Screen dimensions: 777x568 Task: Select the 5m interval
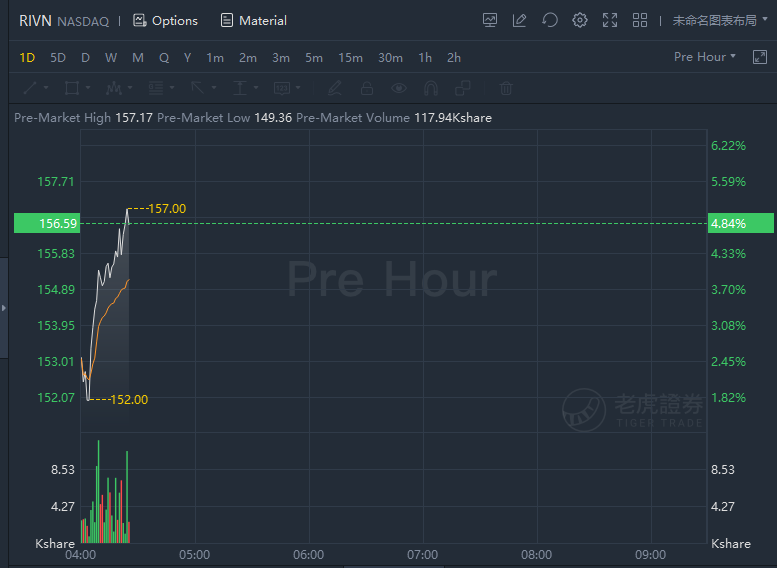pos(314,58)
